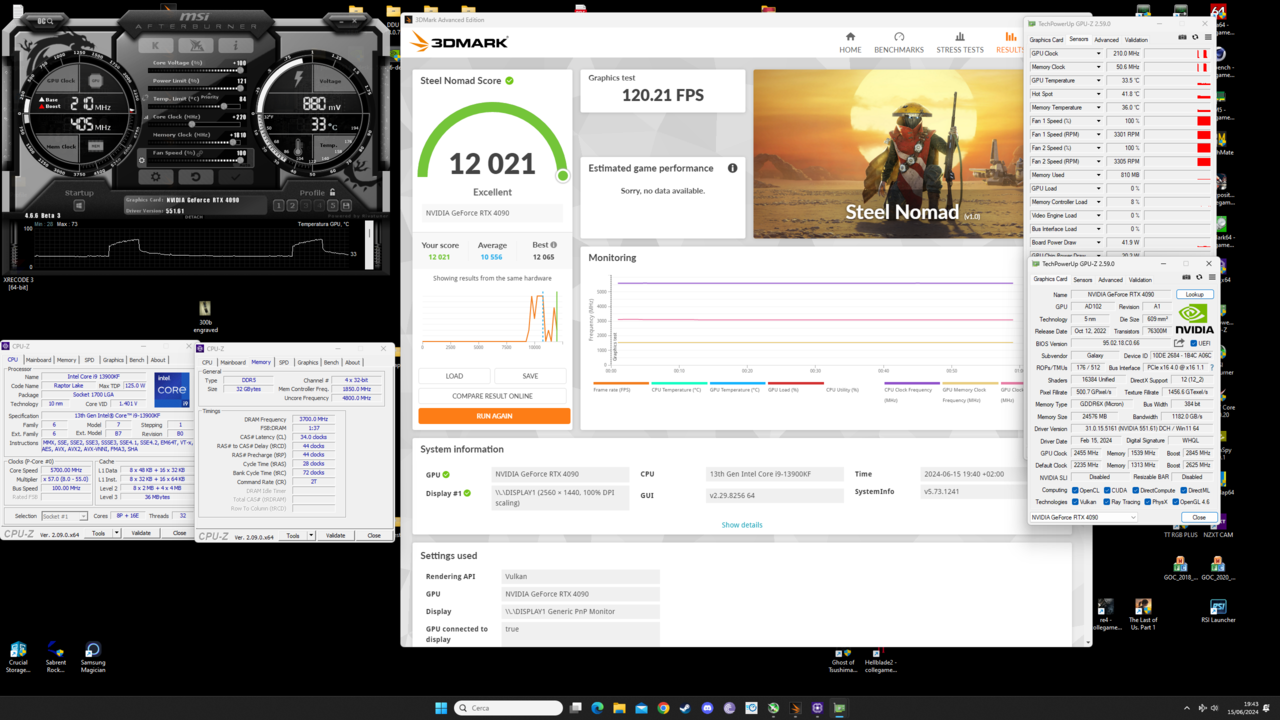Adjust Afterburner Core Clock slider
The width and height of the screenshot is (1280, 720).
tap(196, 124)
